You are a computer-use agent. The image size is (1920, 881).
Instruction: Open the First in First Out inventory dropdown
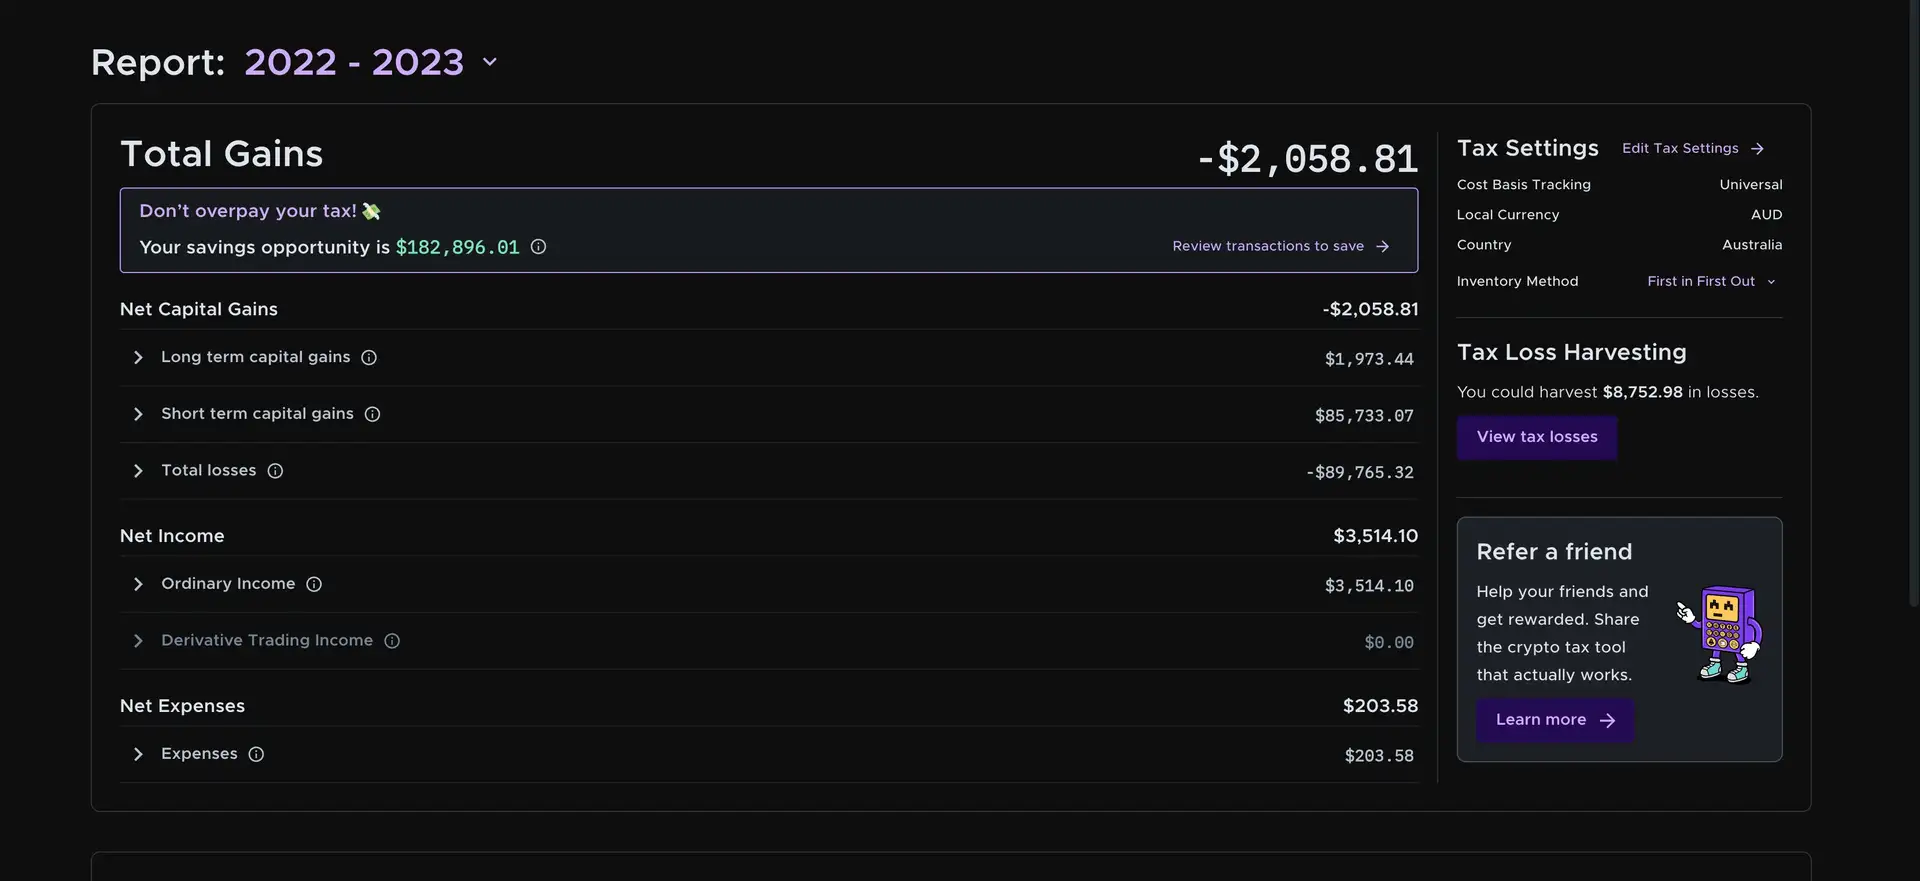tap(1711, 282)
